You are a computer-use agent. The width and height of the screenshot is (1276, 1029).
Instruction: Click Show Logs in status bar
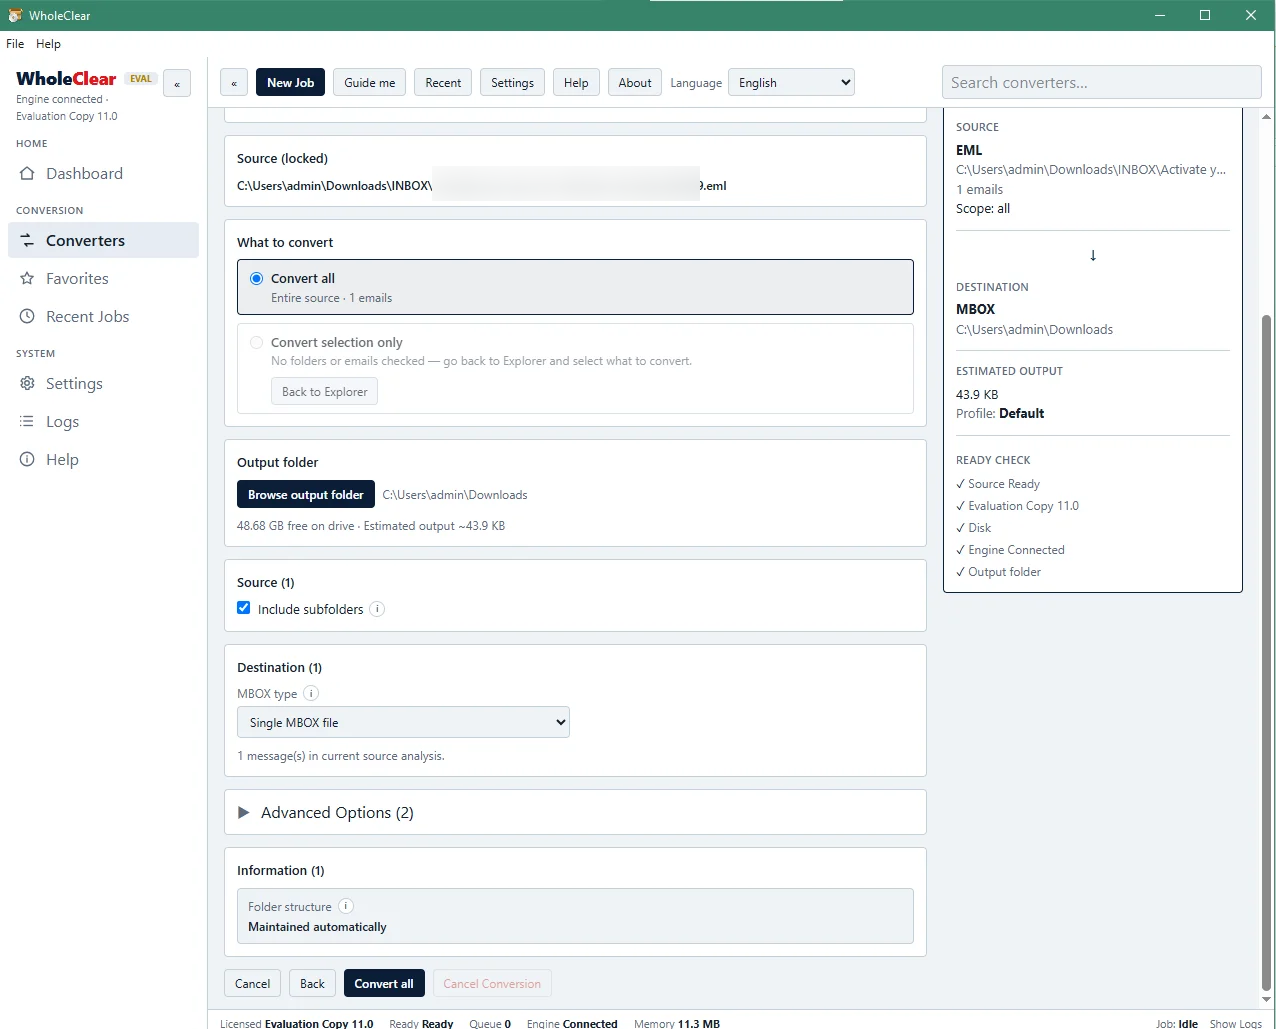tap(1235, 1023)
